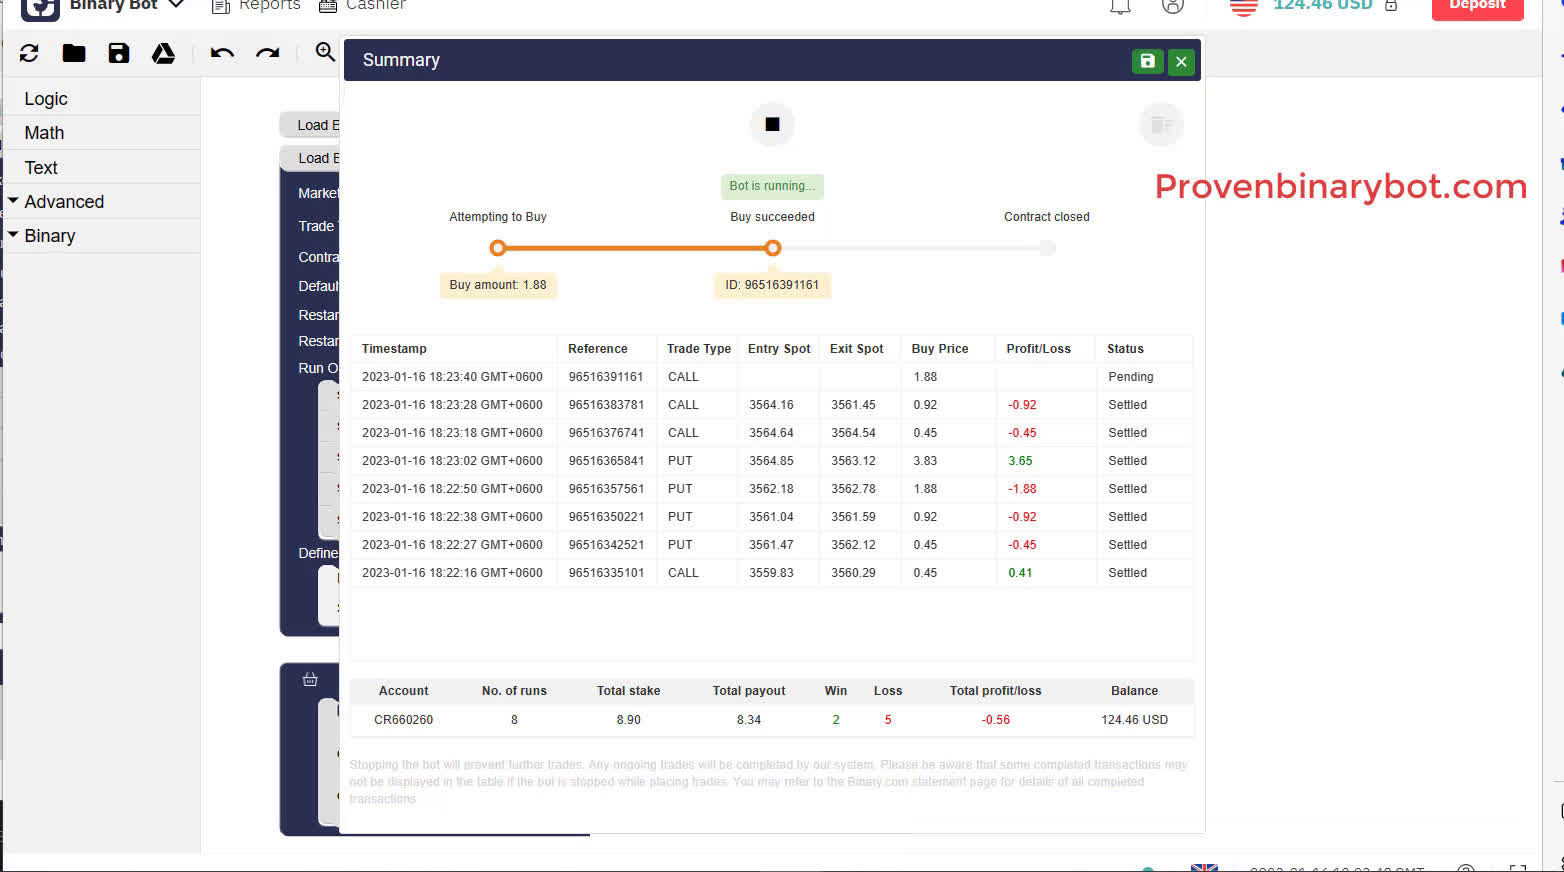
Task: Stop the running bot
Action: (772, 125)
